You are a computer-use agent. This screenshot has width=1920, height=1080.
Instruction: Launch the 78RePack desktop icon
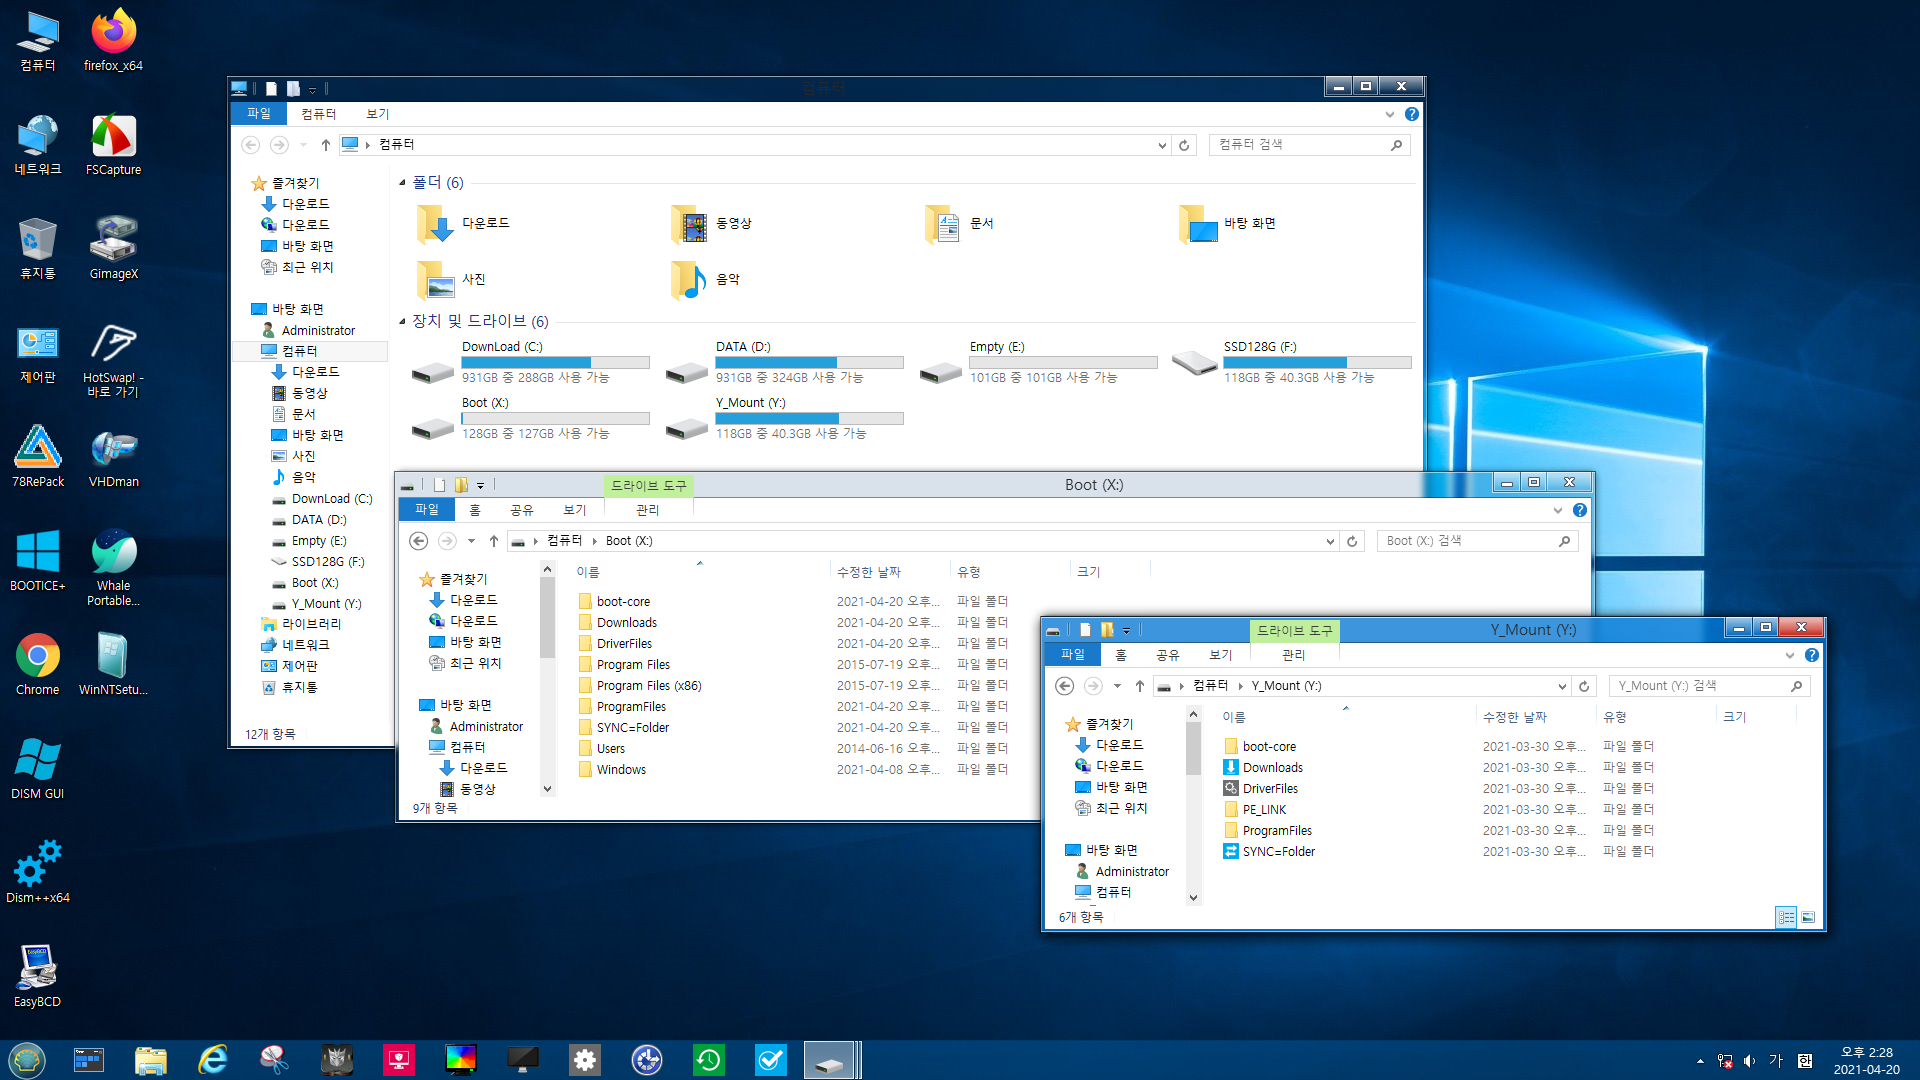point(38,456)
